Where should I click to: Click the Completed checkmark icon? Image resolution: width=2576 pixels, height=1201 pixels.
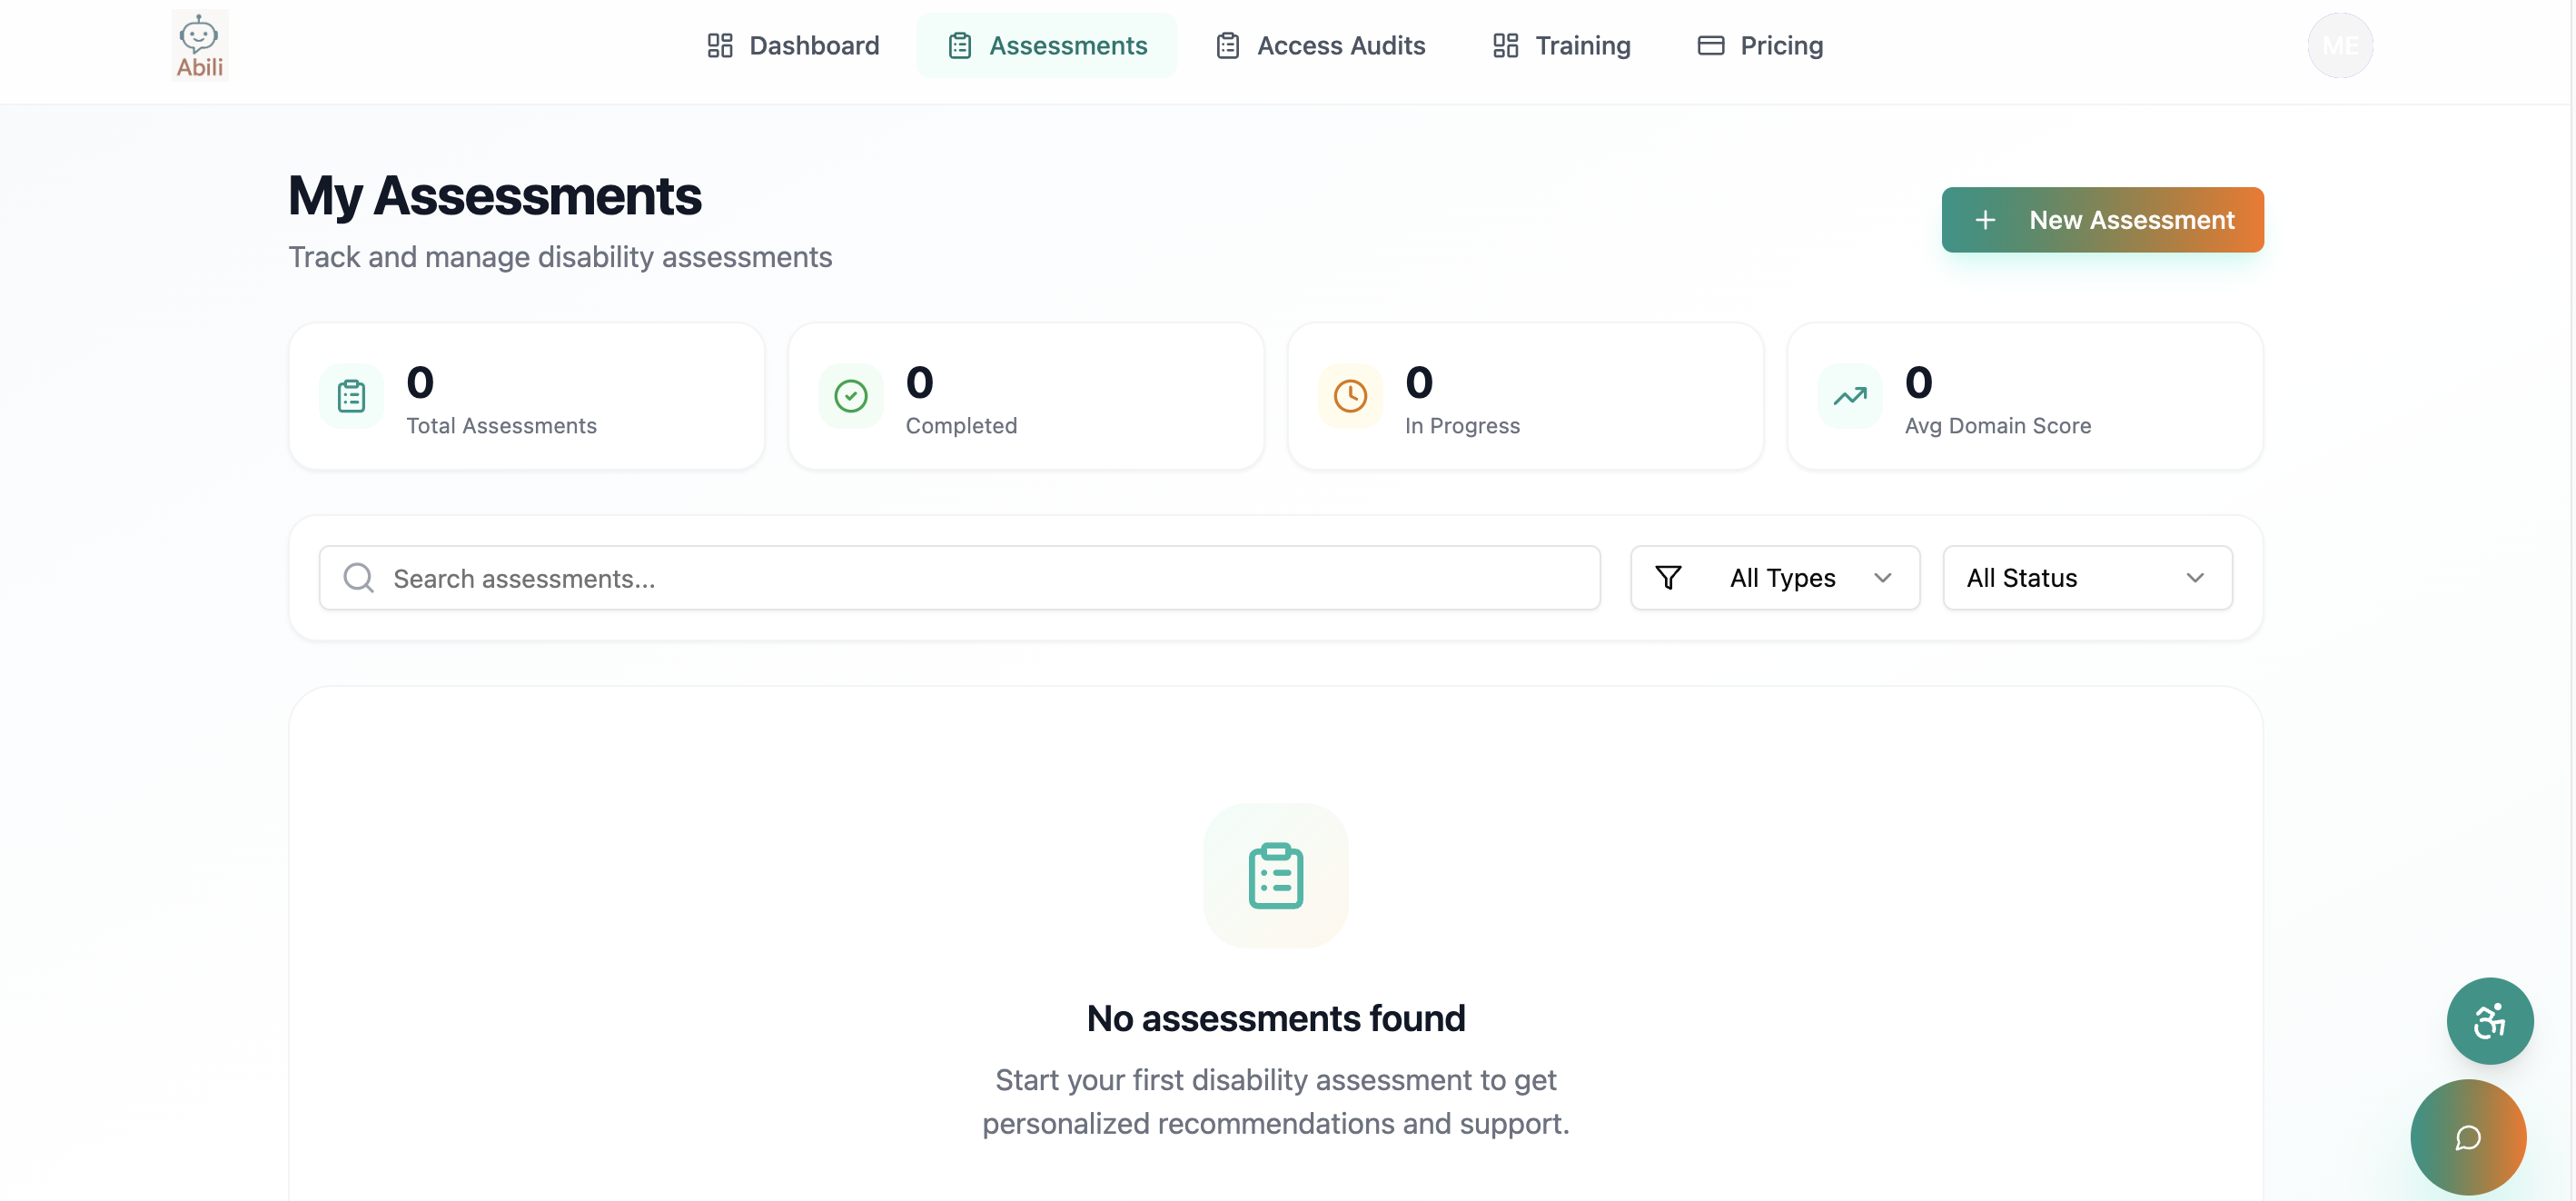point(851,397)
